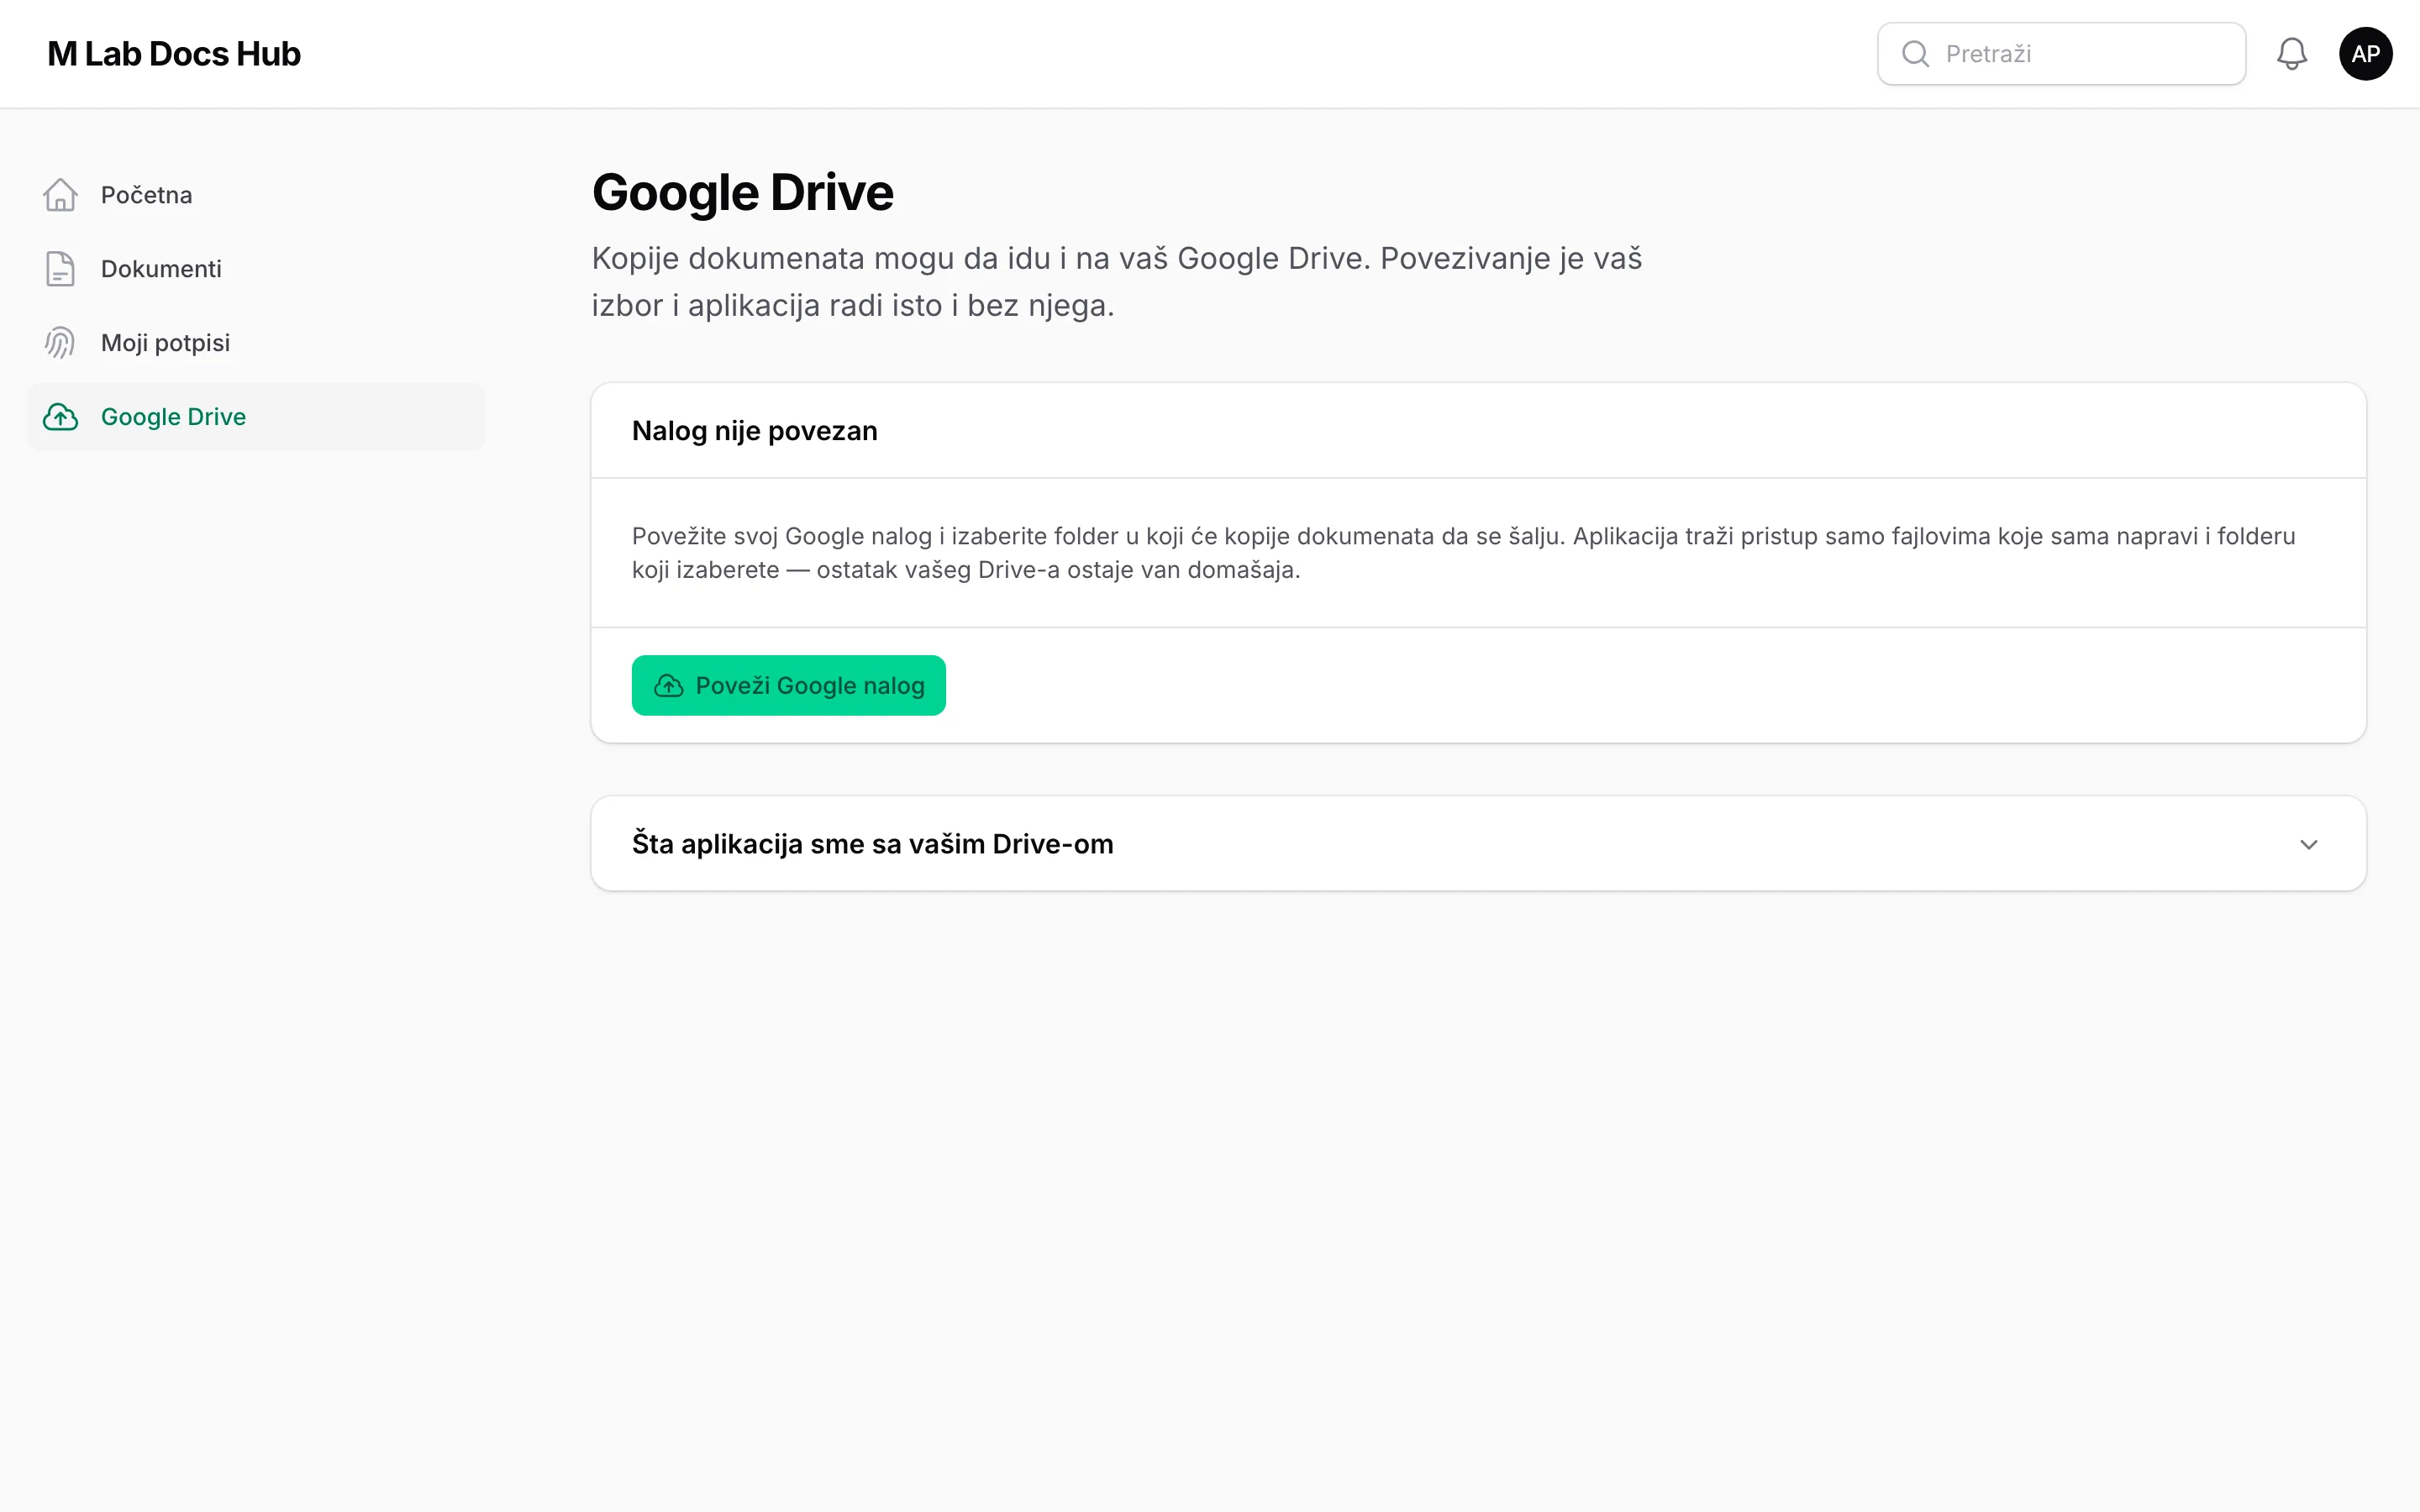The height and width of the screenshot is (1512, 2420).
Task: Focus the Pretraži search field
Action: [2061, 54]
